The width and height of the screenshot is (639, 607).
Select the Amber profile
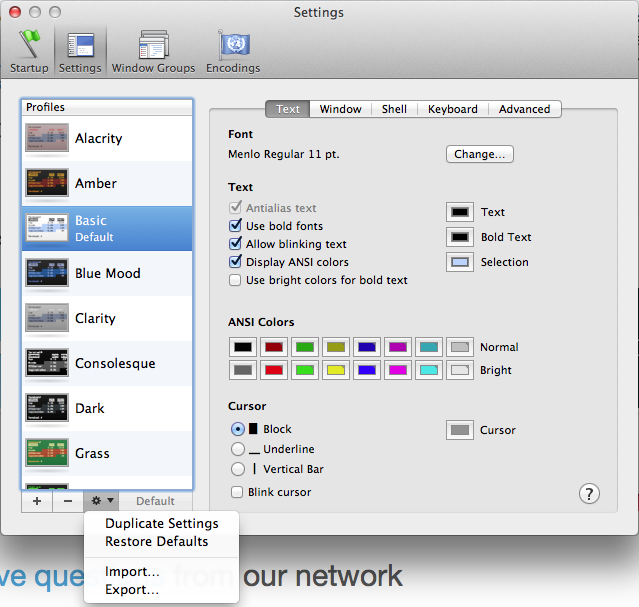point(107,183)
